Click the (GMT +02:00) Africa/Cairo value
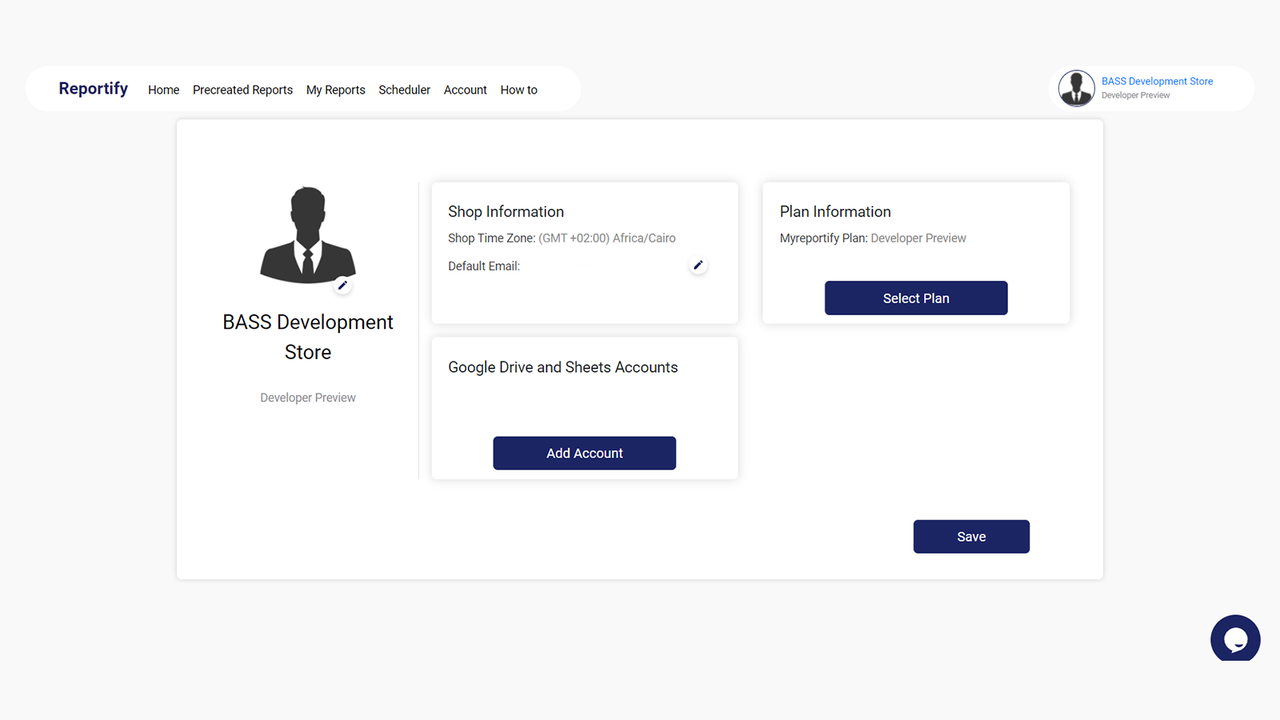The image size is (1280, 720). pos(607,238)
